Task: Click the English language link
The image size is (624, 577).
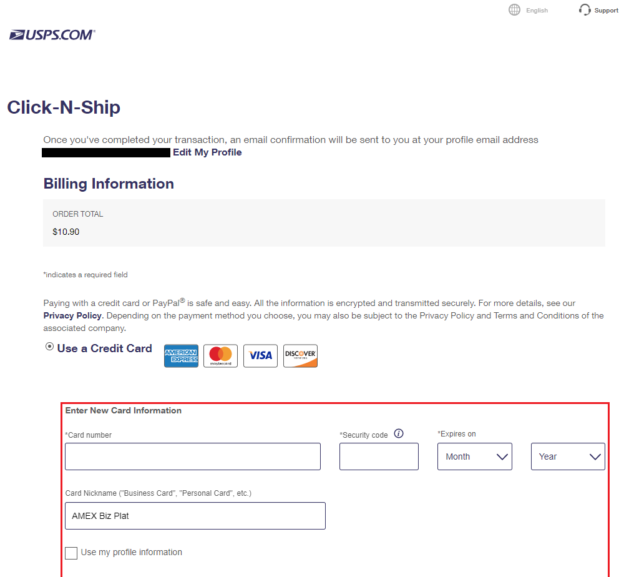Action: (537, 11)
